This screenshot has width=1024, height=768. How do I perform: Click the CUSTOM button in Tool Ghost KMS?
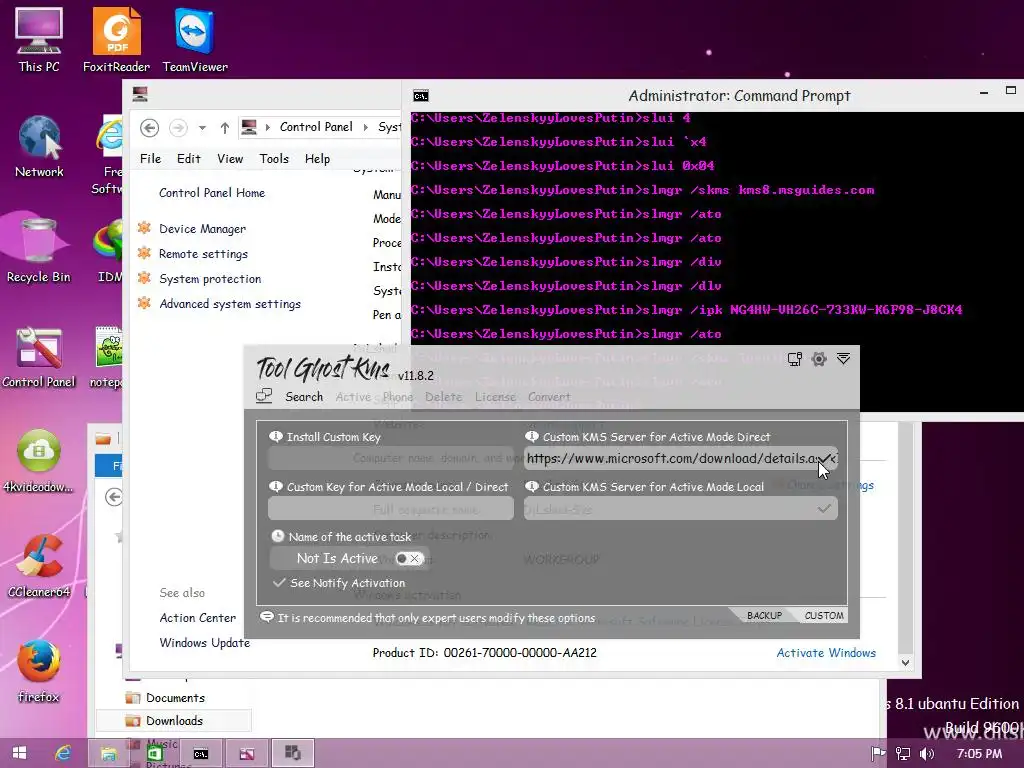coord(824,615)
